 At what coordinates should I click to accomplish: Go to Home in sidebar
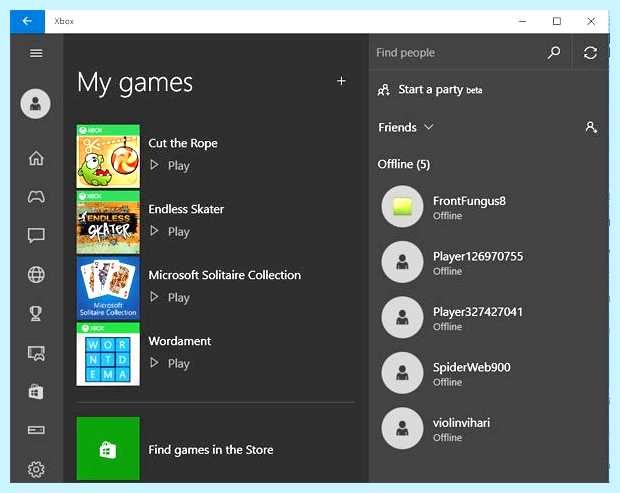point(36,158)
